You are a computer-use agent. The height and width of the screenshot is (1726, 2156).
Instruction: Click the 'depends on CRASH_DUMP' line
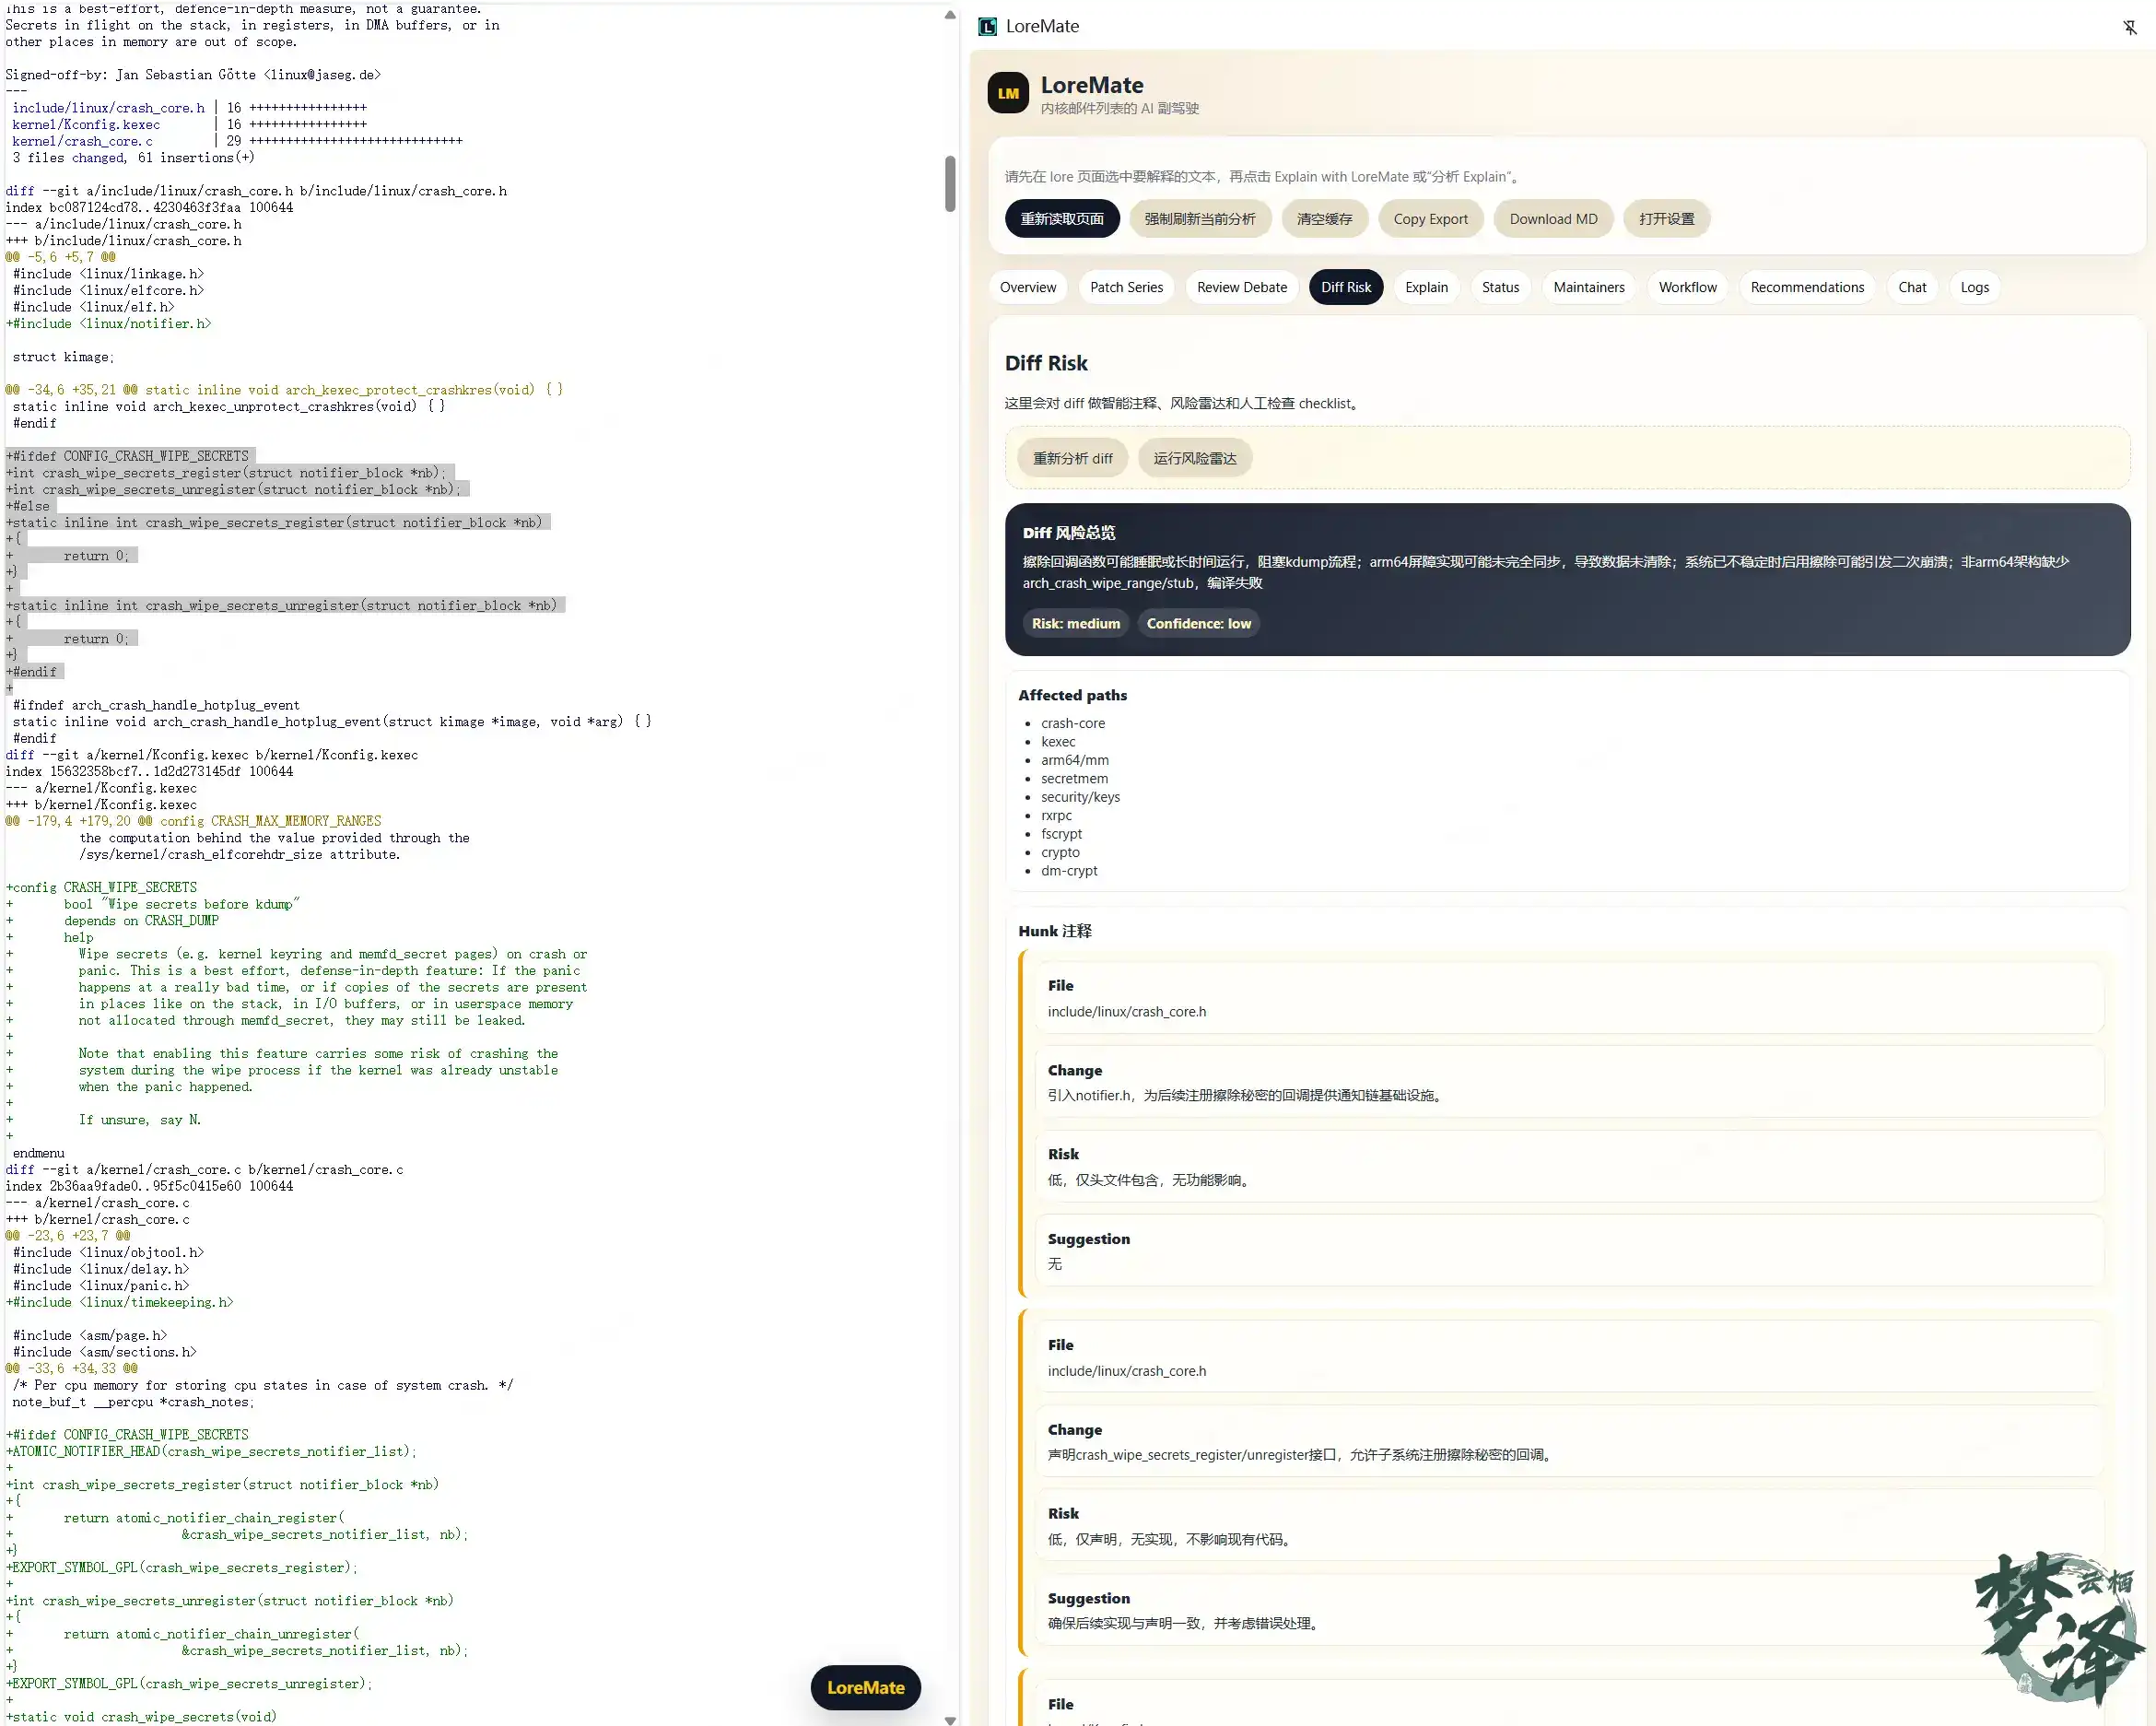tap(141, 920)
